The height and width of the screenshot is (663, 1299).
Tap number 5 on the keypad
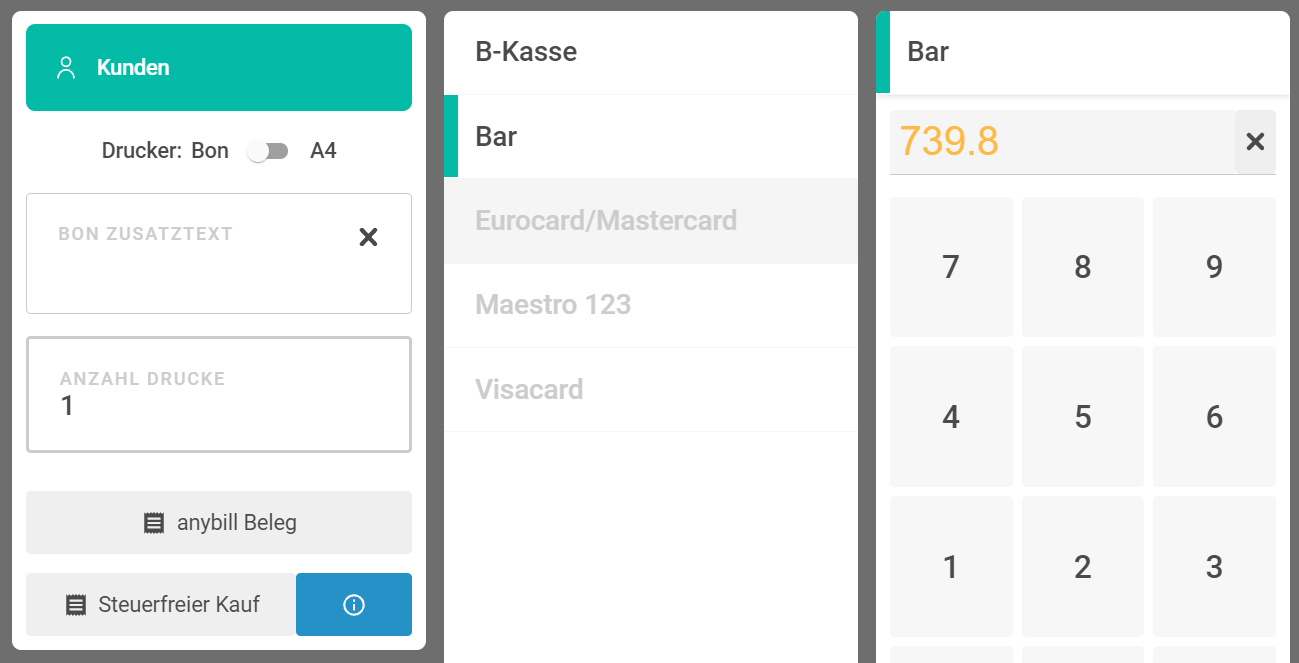coord(1083,417)
